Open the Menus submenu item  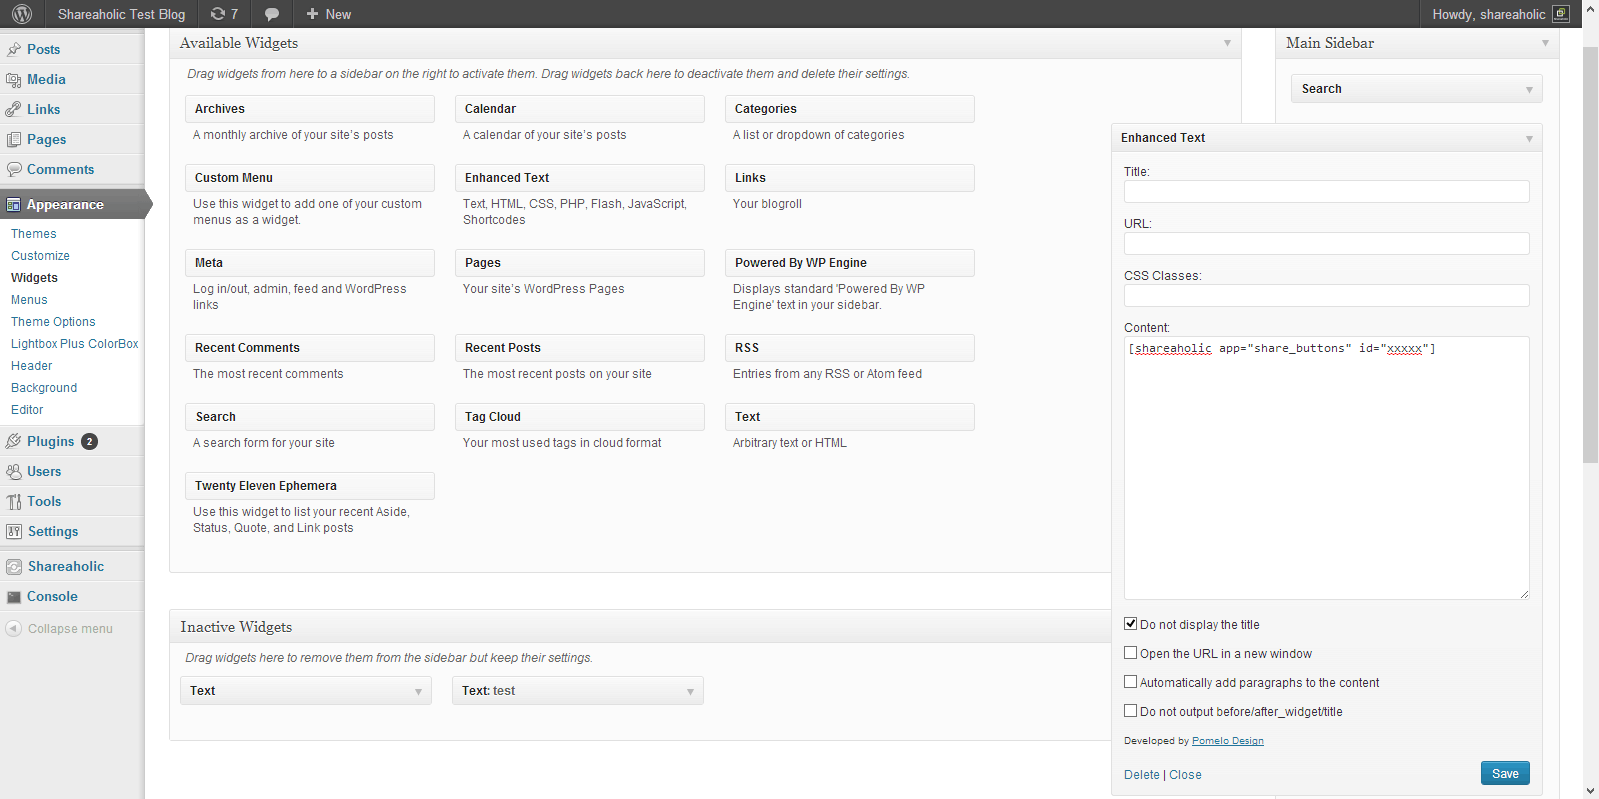point(29,300)
